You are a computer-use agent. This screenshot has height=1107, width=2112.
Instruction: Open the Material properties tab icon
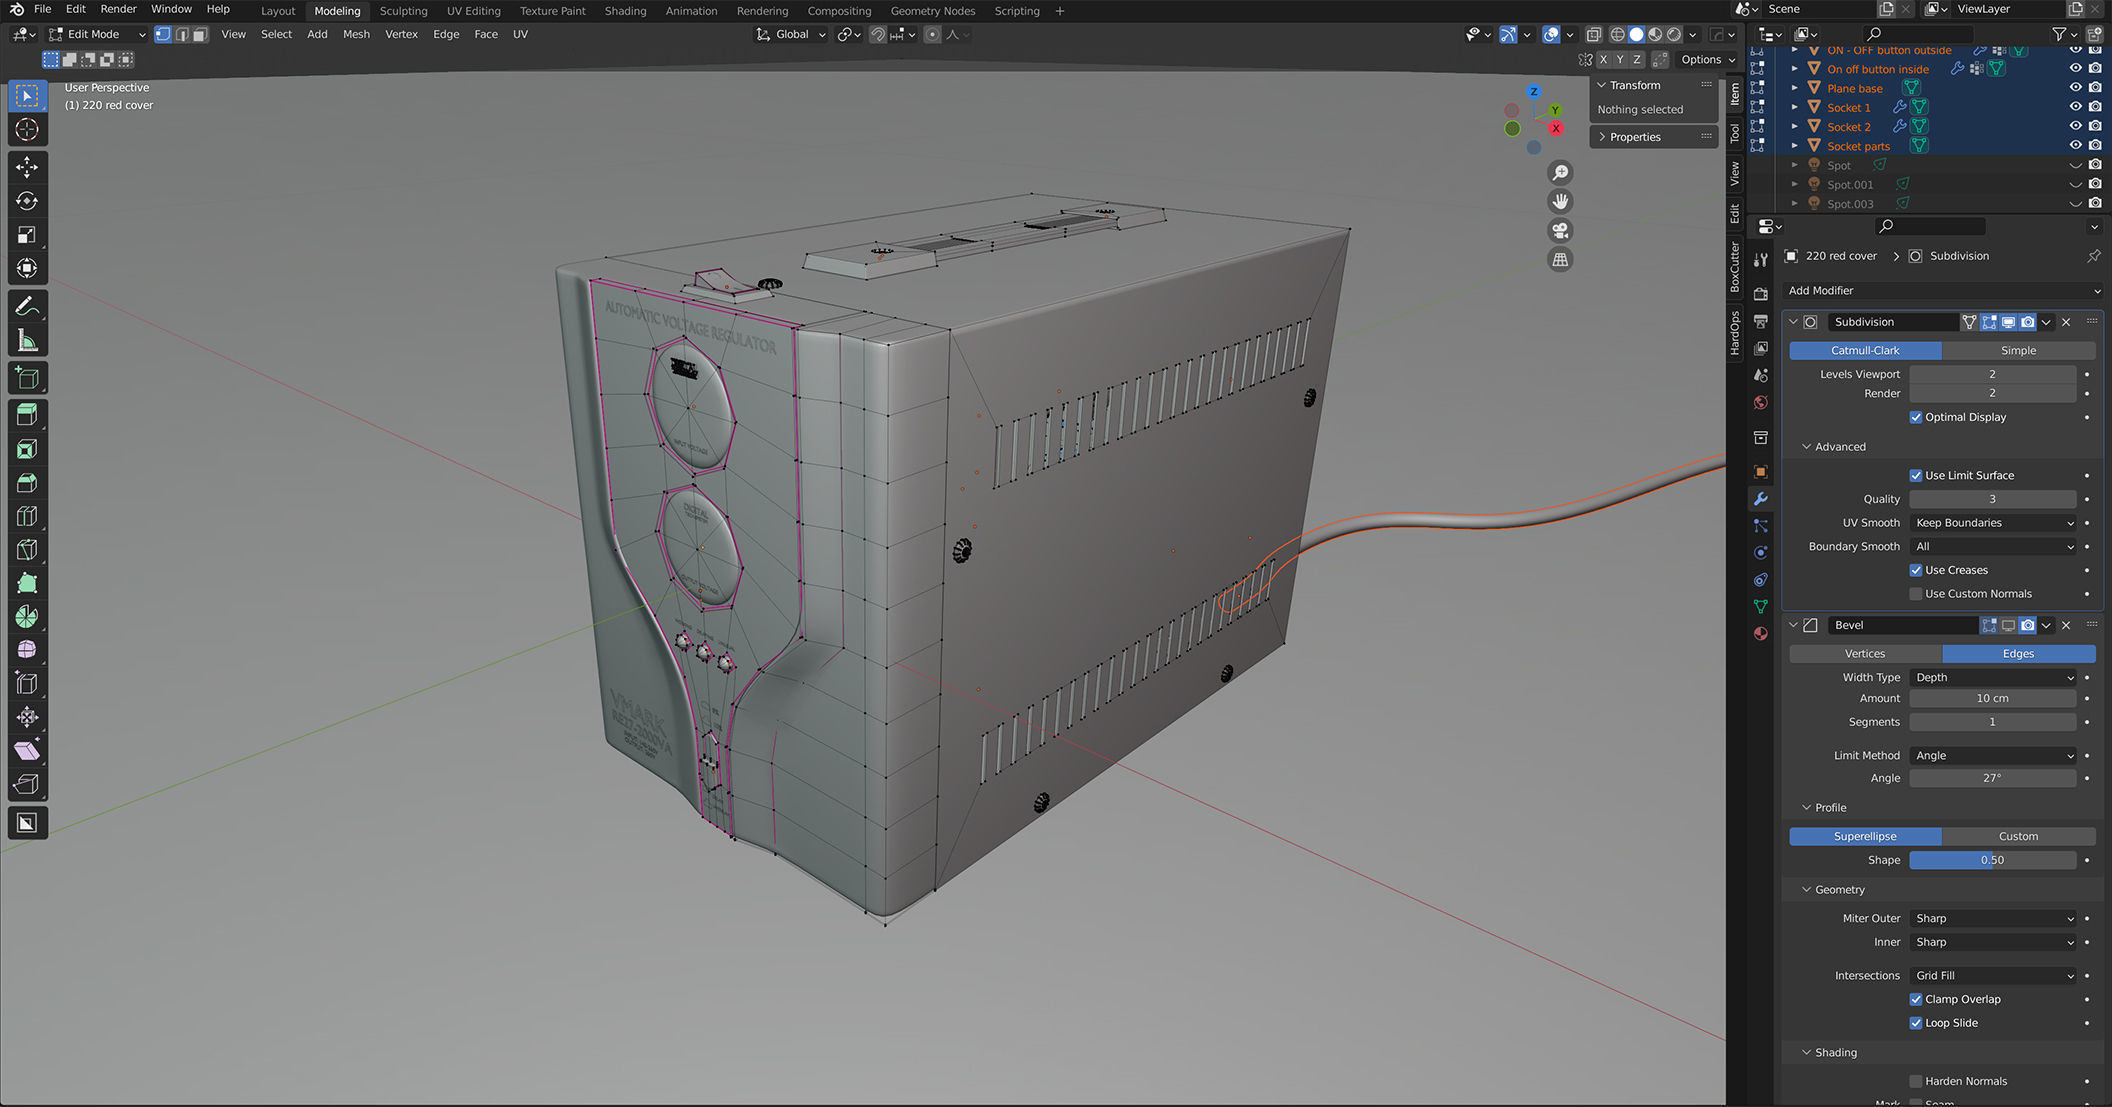pos(1761,634)
